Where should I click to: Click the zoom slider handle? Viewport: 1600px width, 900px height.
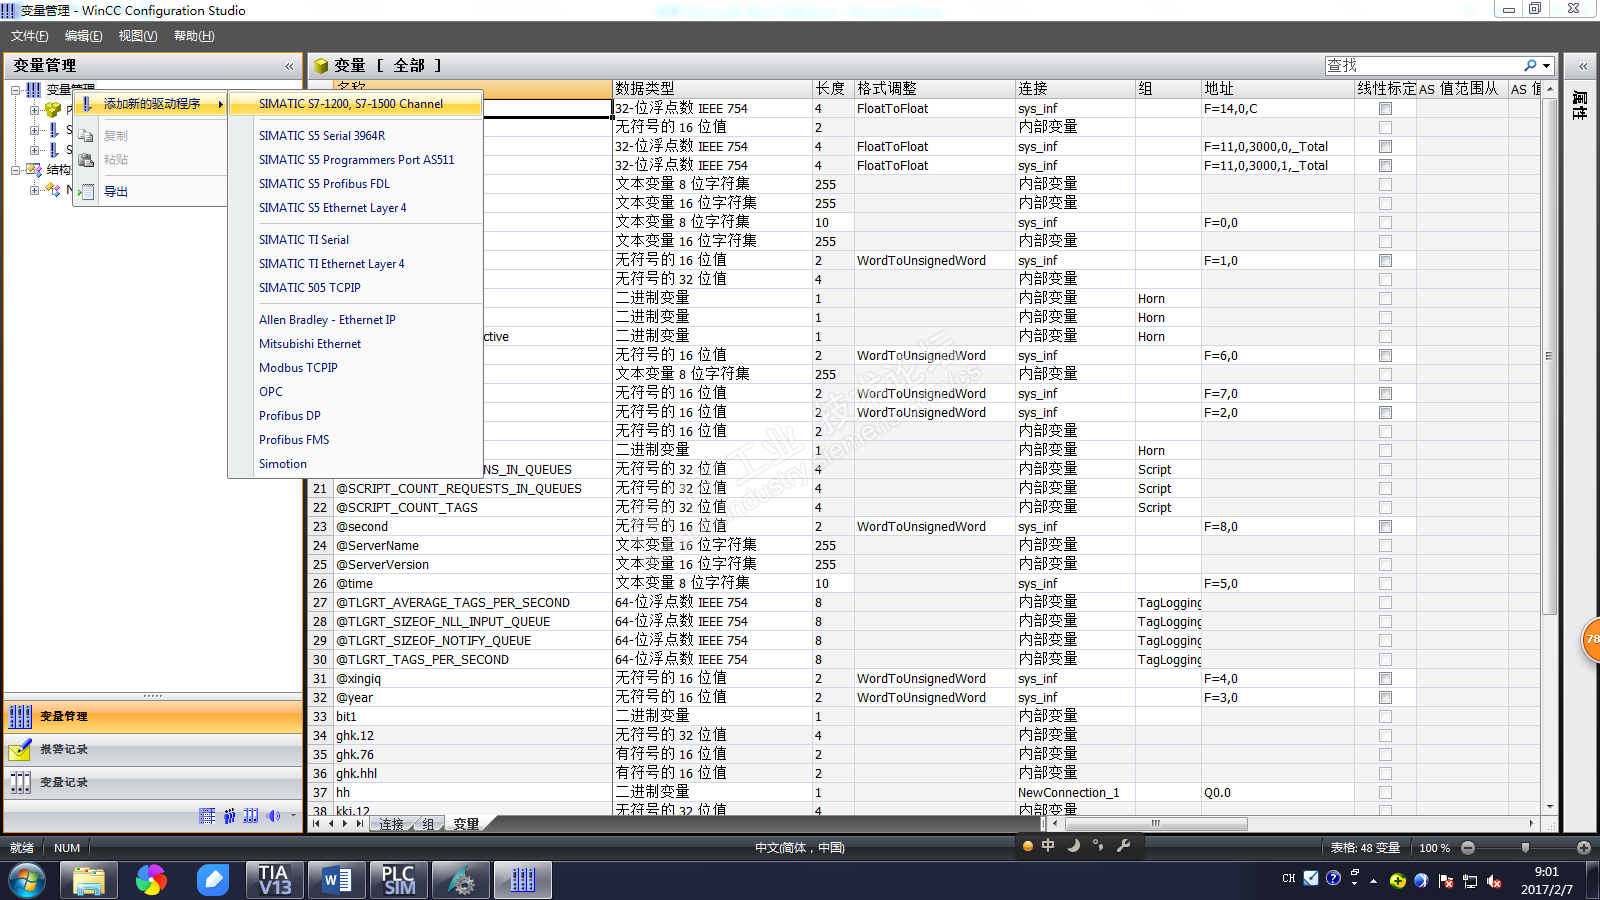click(1525, 848)
